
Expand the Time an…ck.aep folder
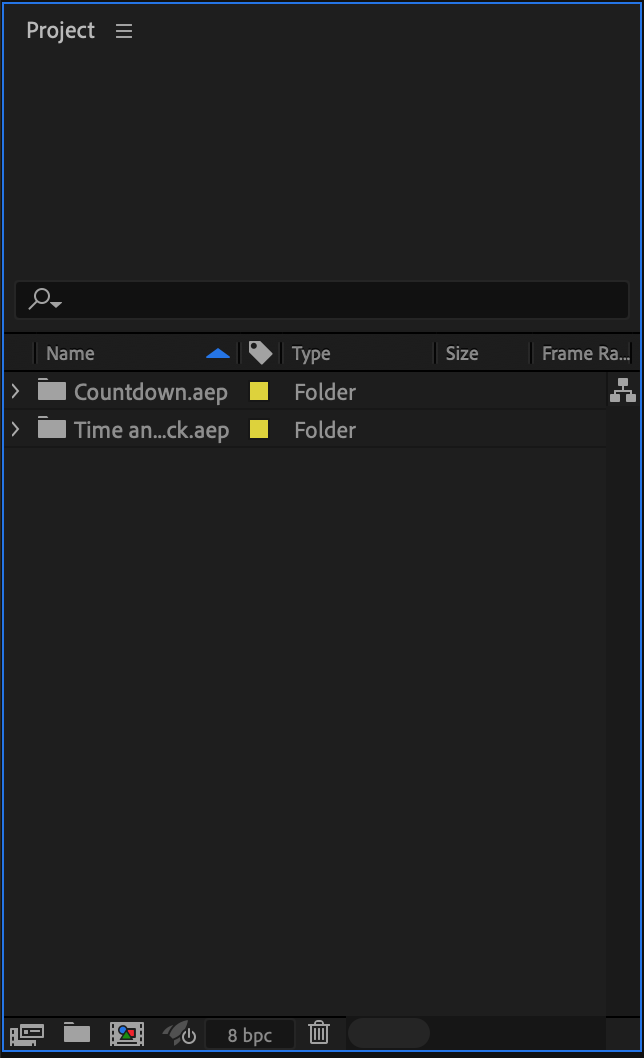point(15,429)
